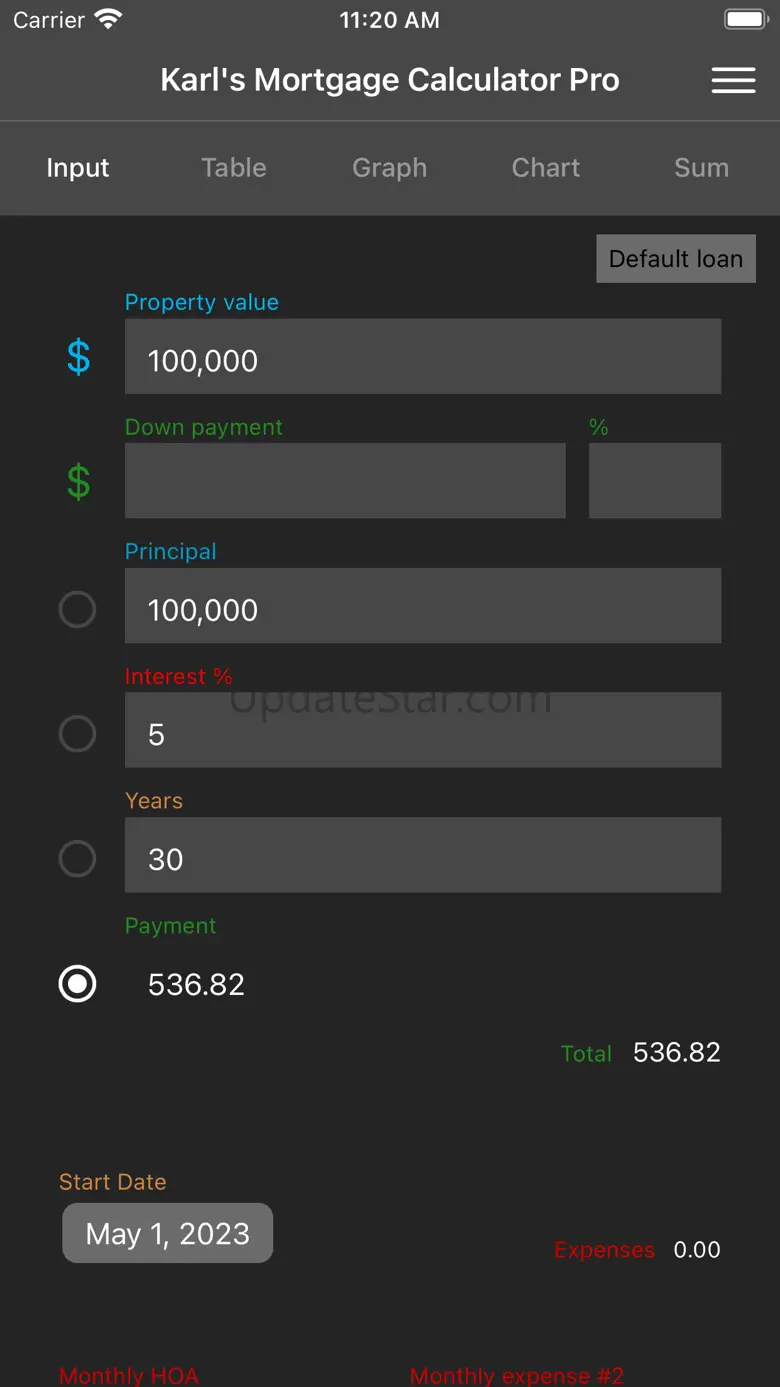Tap the battery status icon

745,20
